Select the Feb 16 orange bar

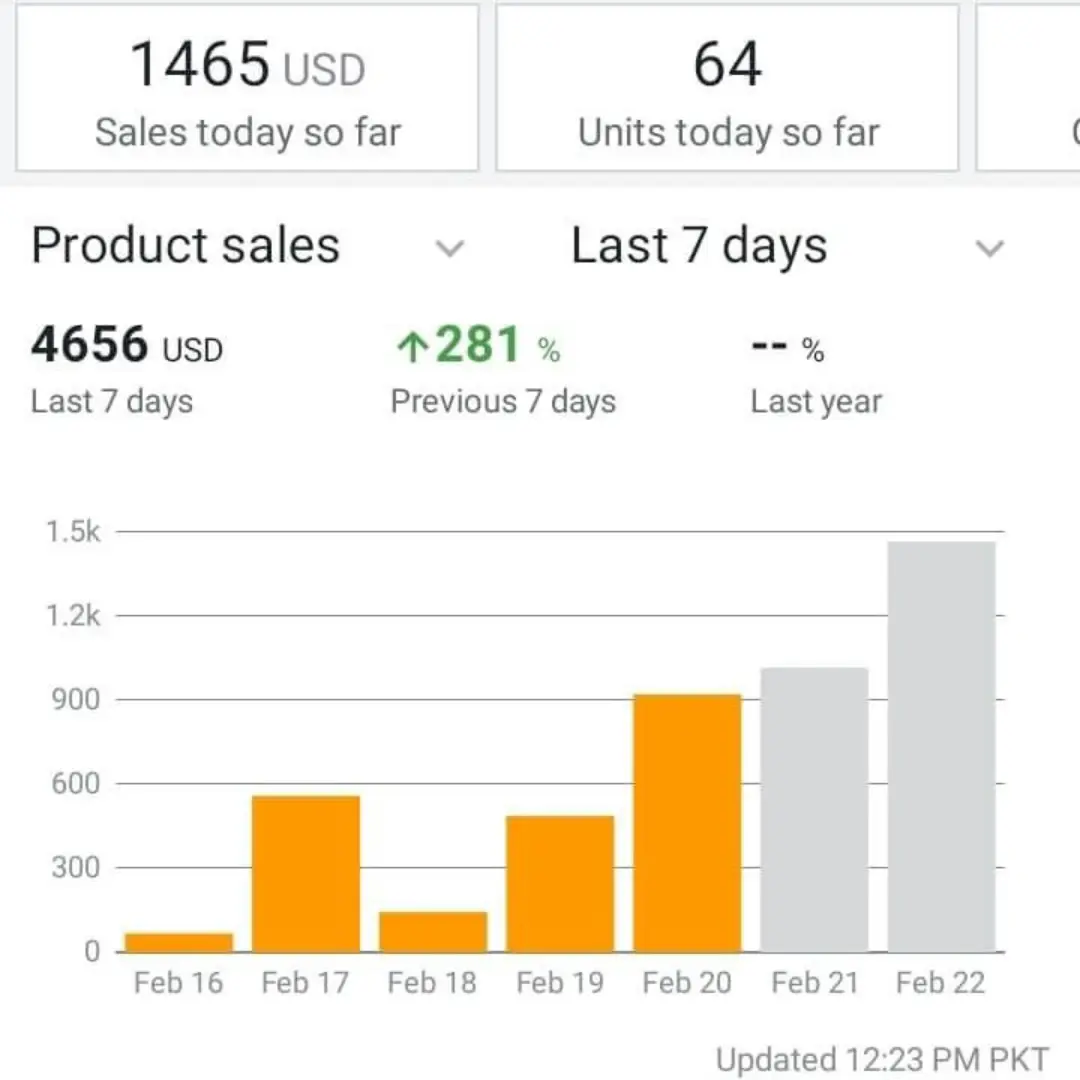pos(179,943)
